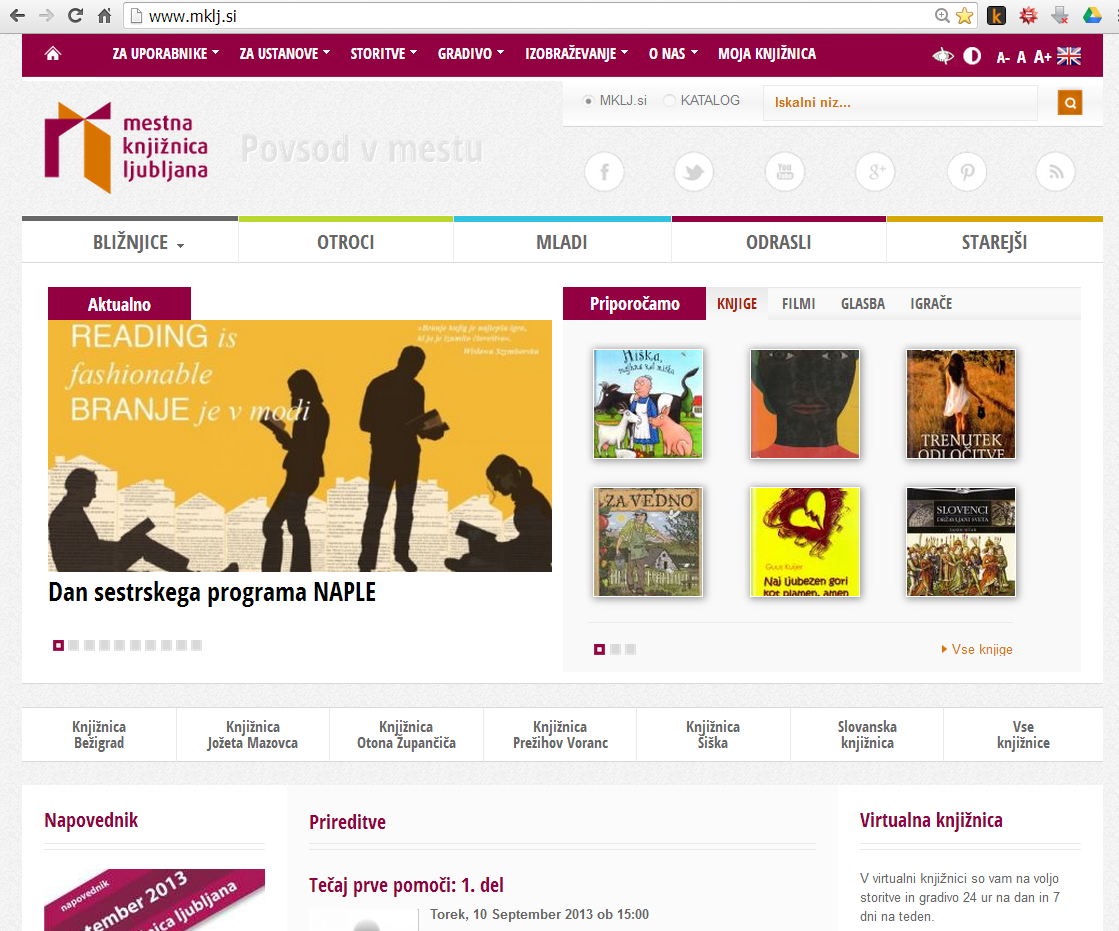Expand the IZOBRAŽEVANJE menu
Screen dimensions: 1119x931
577,54
